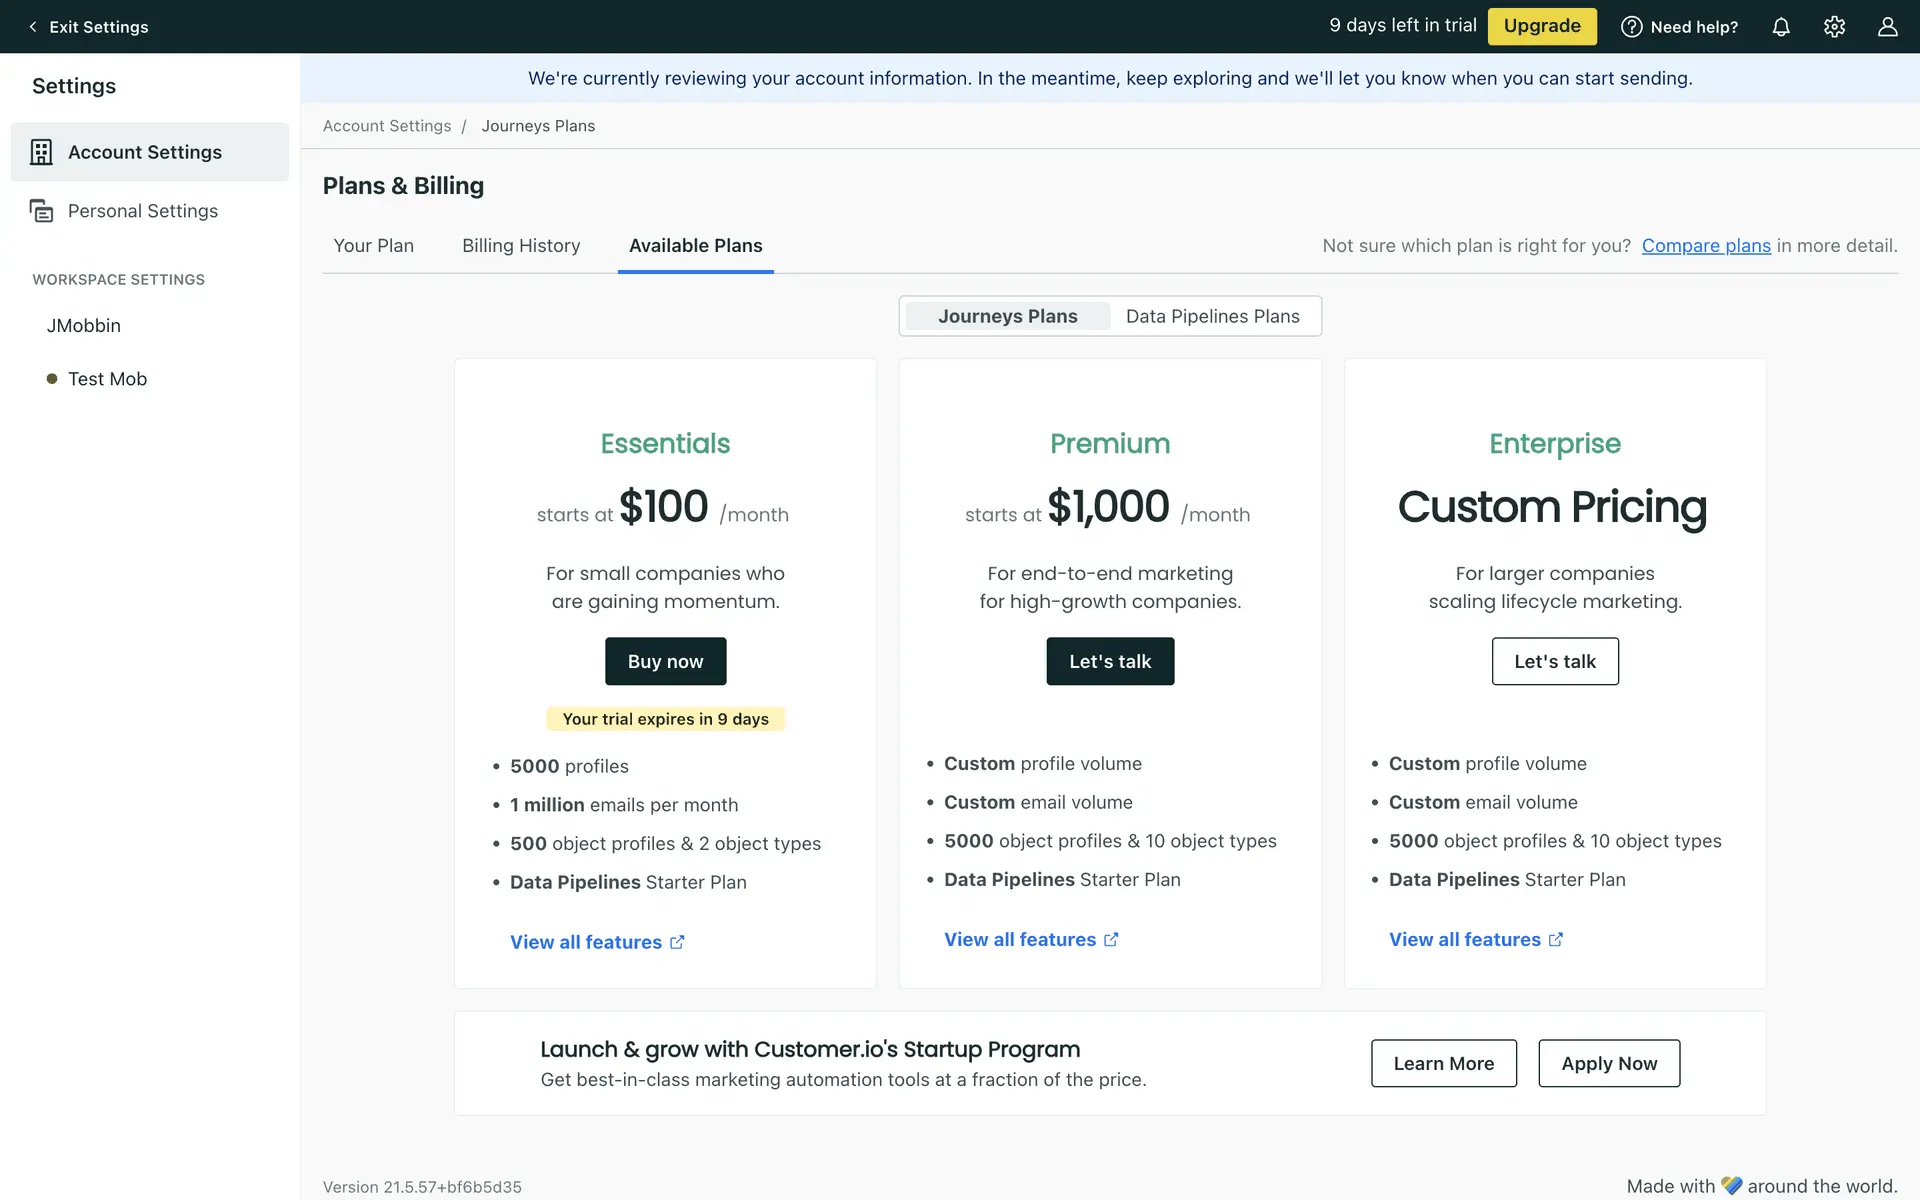Click Account Settings breadcrumb link
This screenshot has width=1920, height=1200.
pos(387,126)
